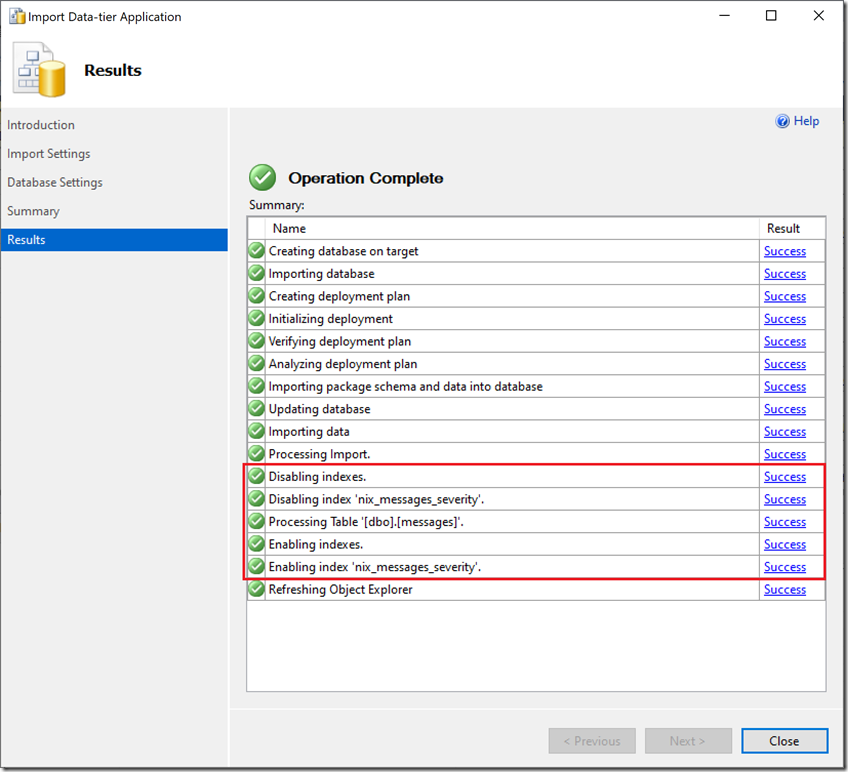
Task: Click green check beside Importing database
Action: pos(256,273)
